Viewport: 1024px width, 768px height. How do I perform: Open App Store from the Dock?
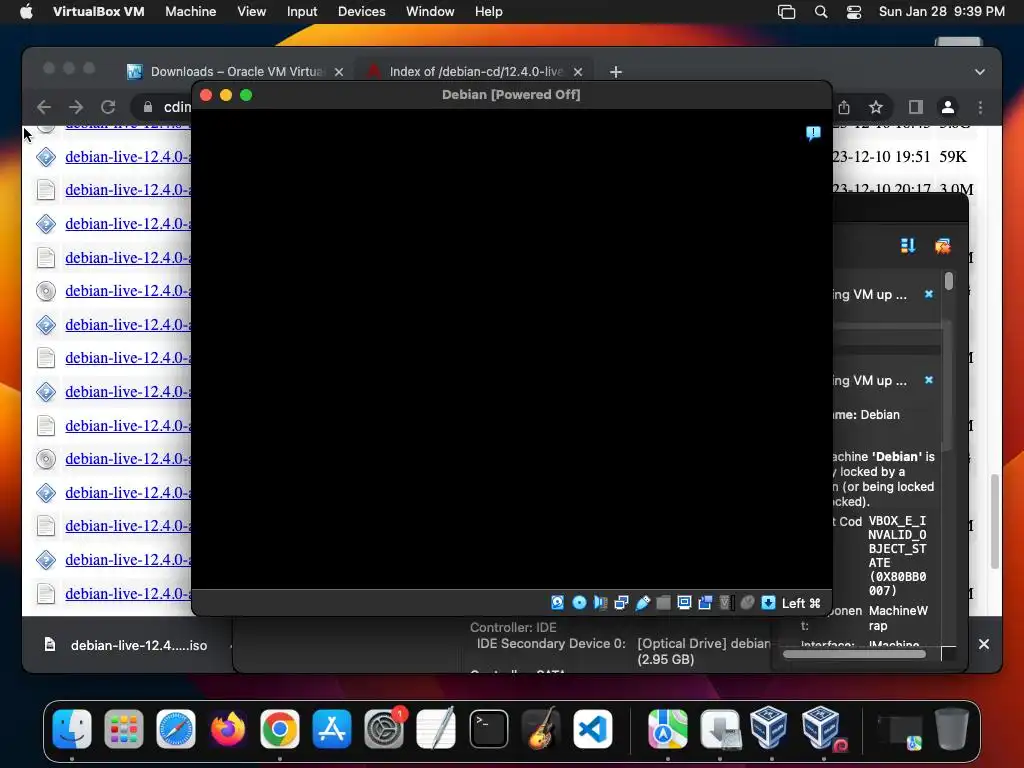point(332,729)
